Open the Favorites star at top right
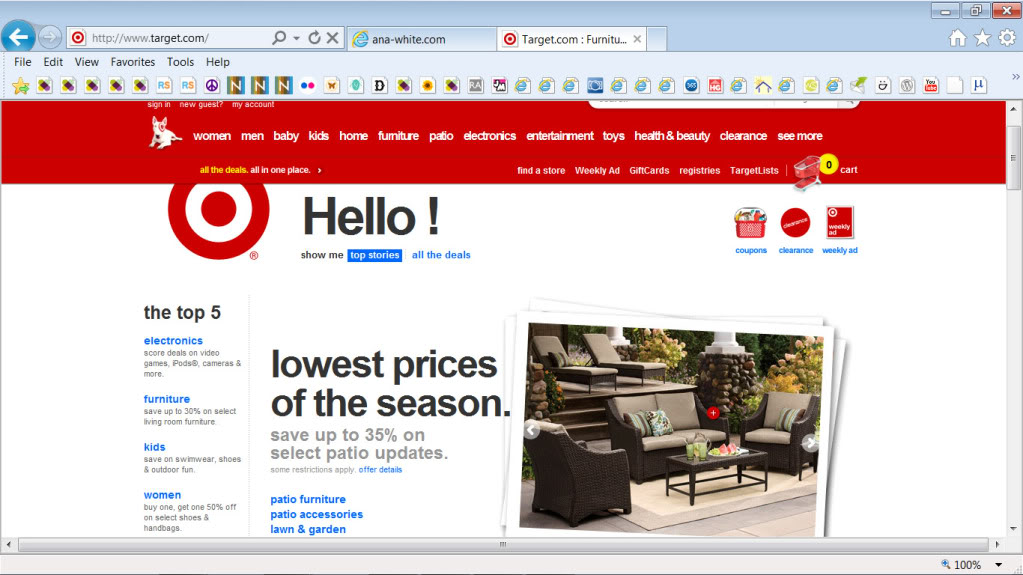The image size is (1023, 575). [x=982, y=39]
